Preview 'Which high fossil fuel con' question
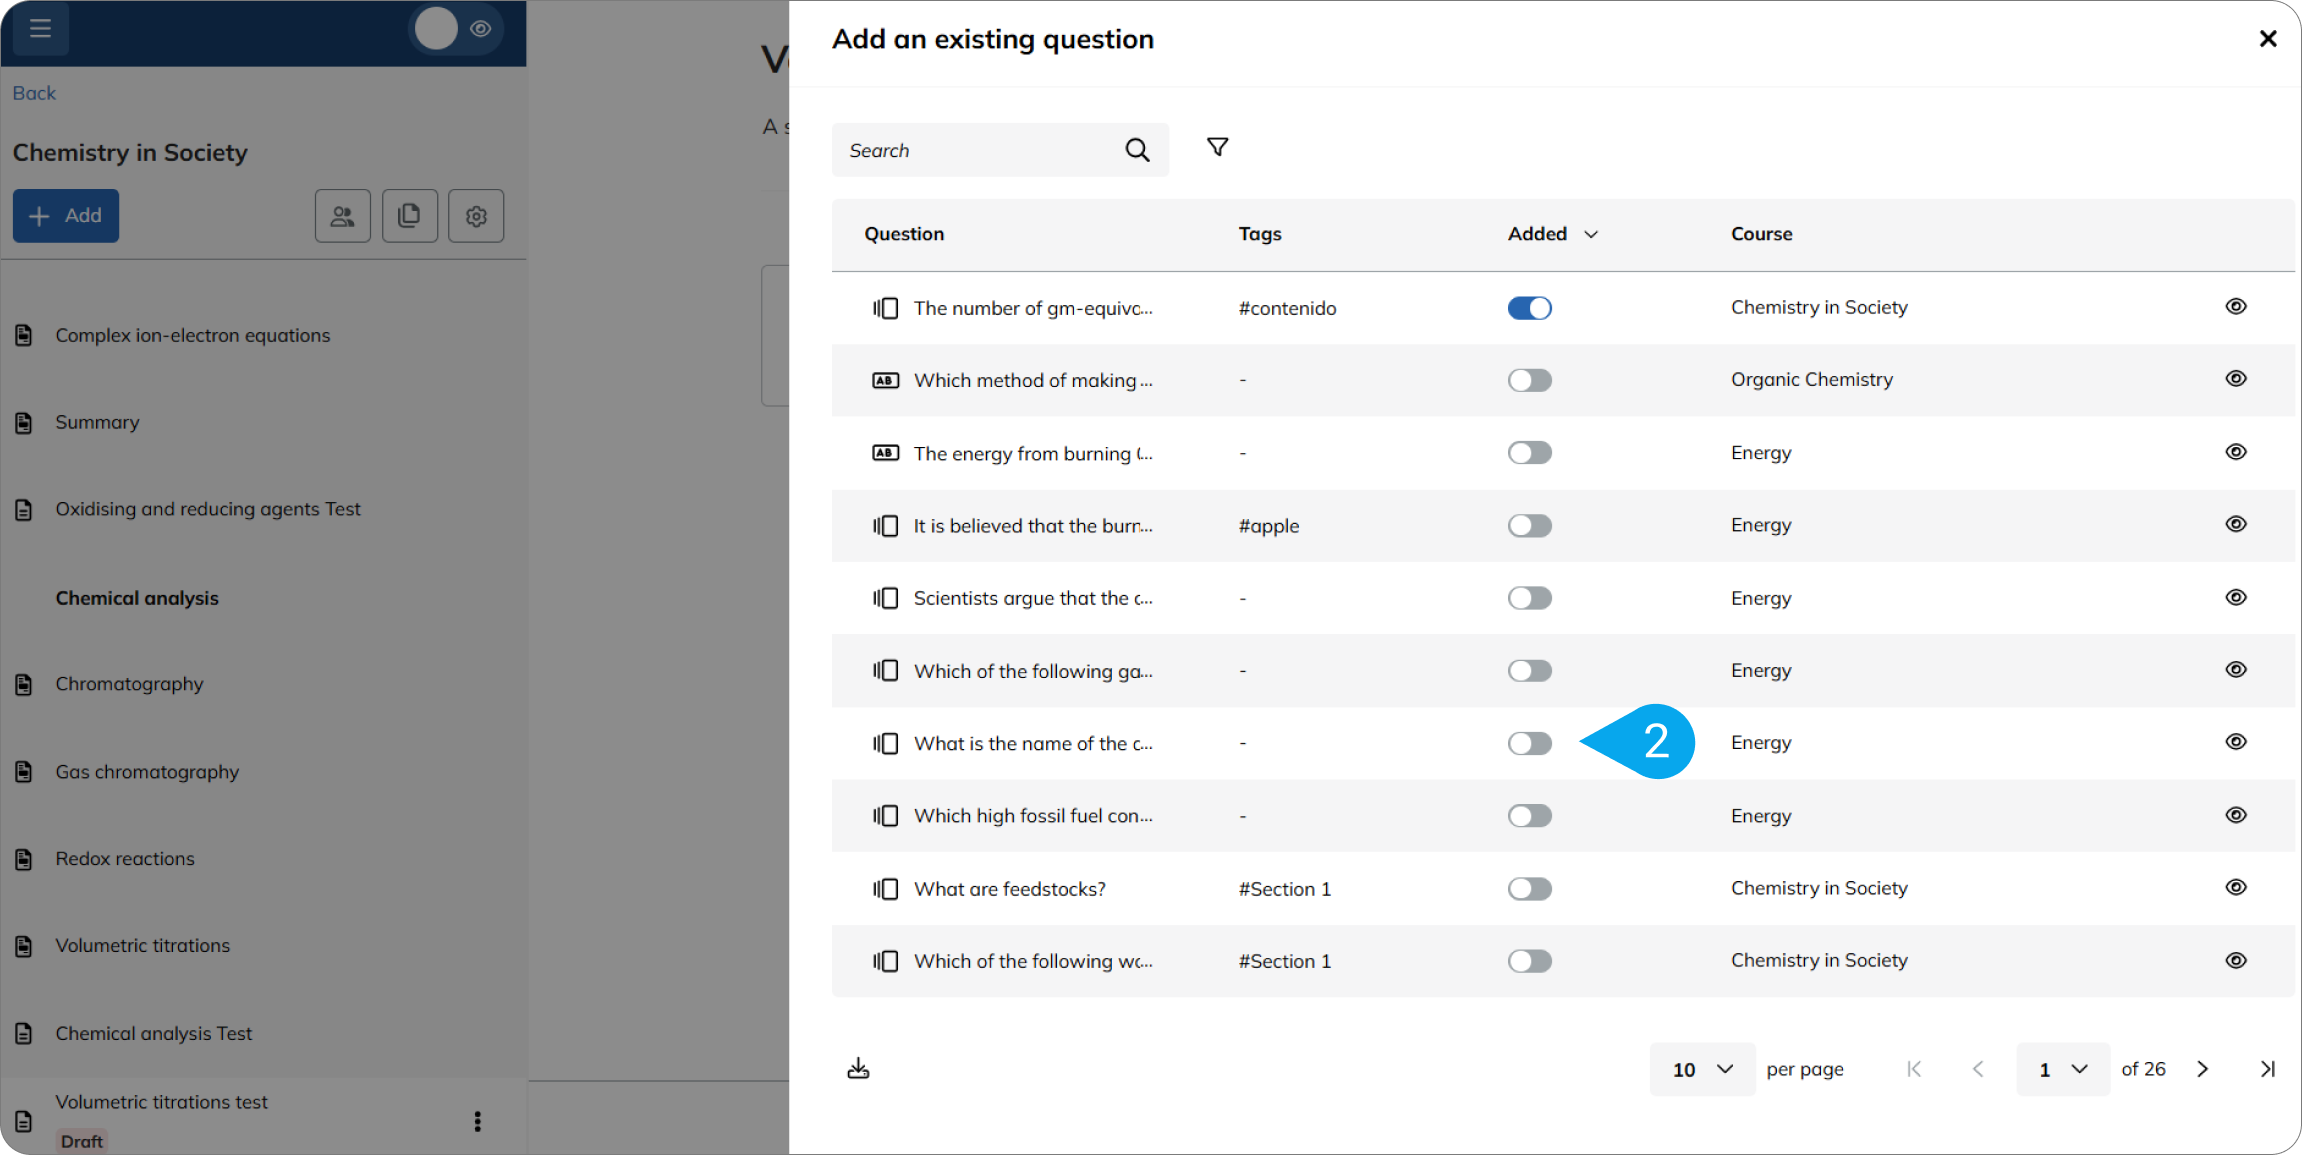The image size is (2302, 1155). click(x=2236, y=815)
